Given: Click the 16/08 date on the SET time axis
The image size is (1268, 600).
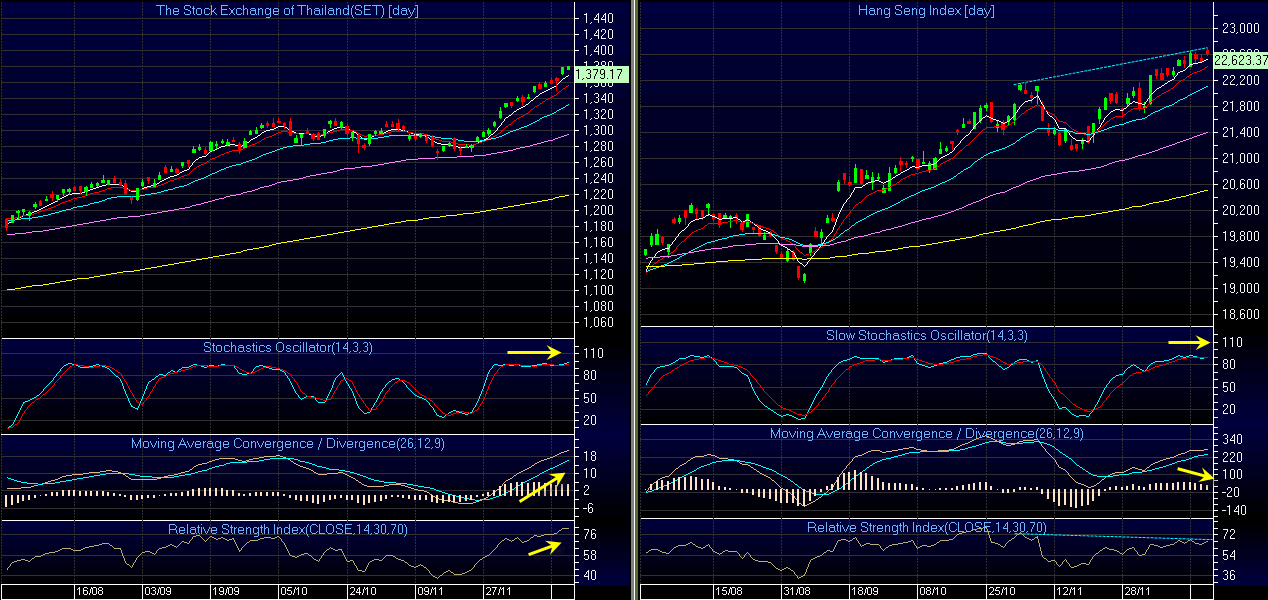Looking at the screenshot, I should (91, 592).
